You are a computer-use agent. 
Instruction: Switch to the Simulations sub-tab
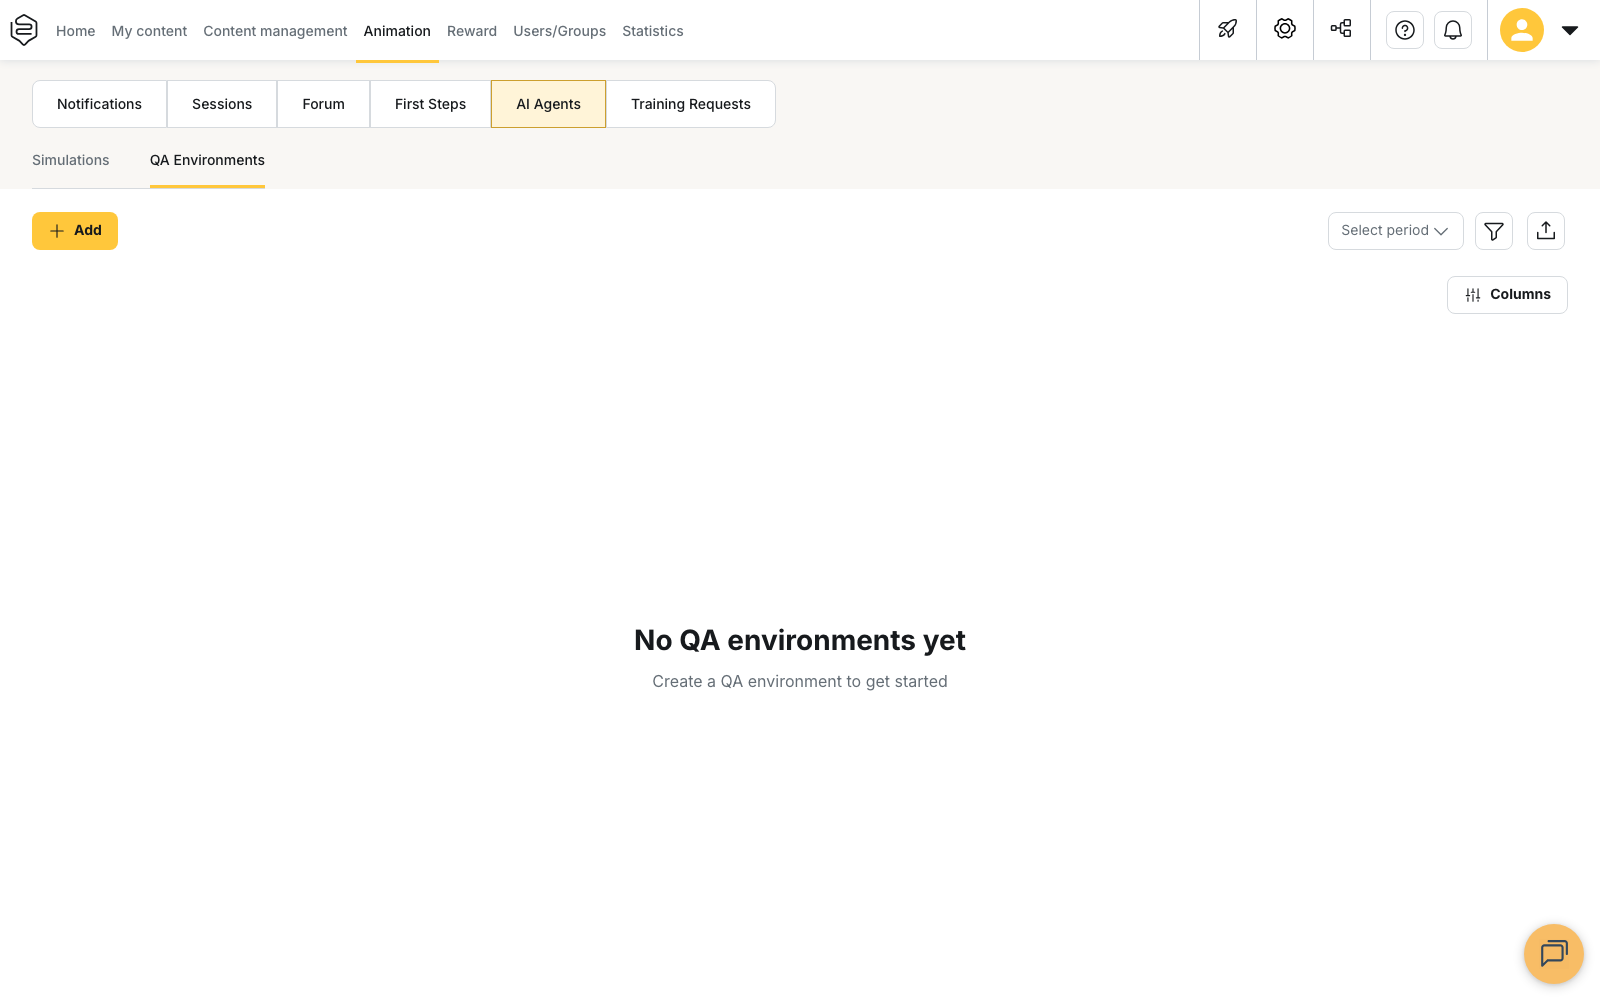click(71, 160)
